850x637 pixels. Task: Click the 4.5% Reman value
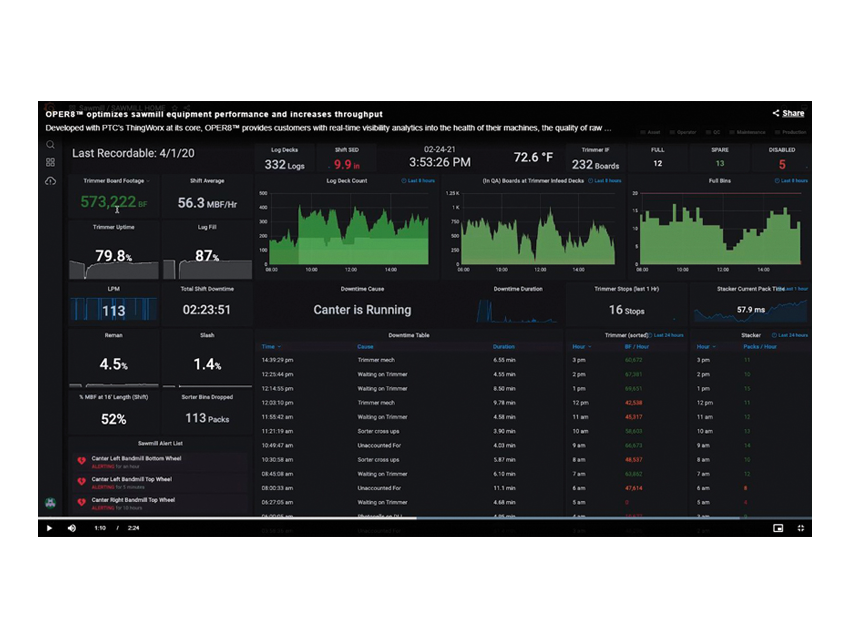click(x=114, y=364)
